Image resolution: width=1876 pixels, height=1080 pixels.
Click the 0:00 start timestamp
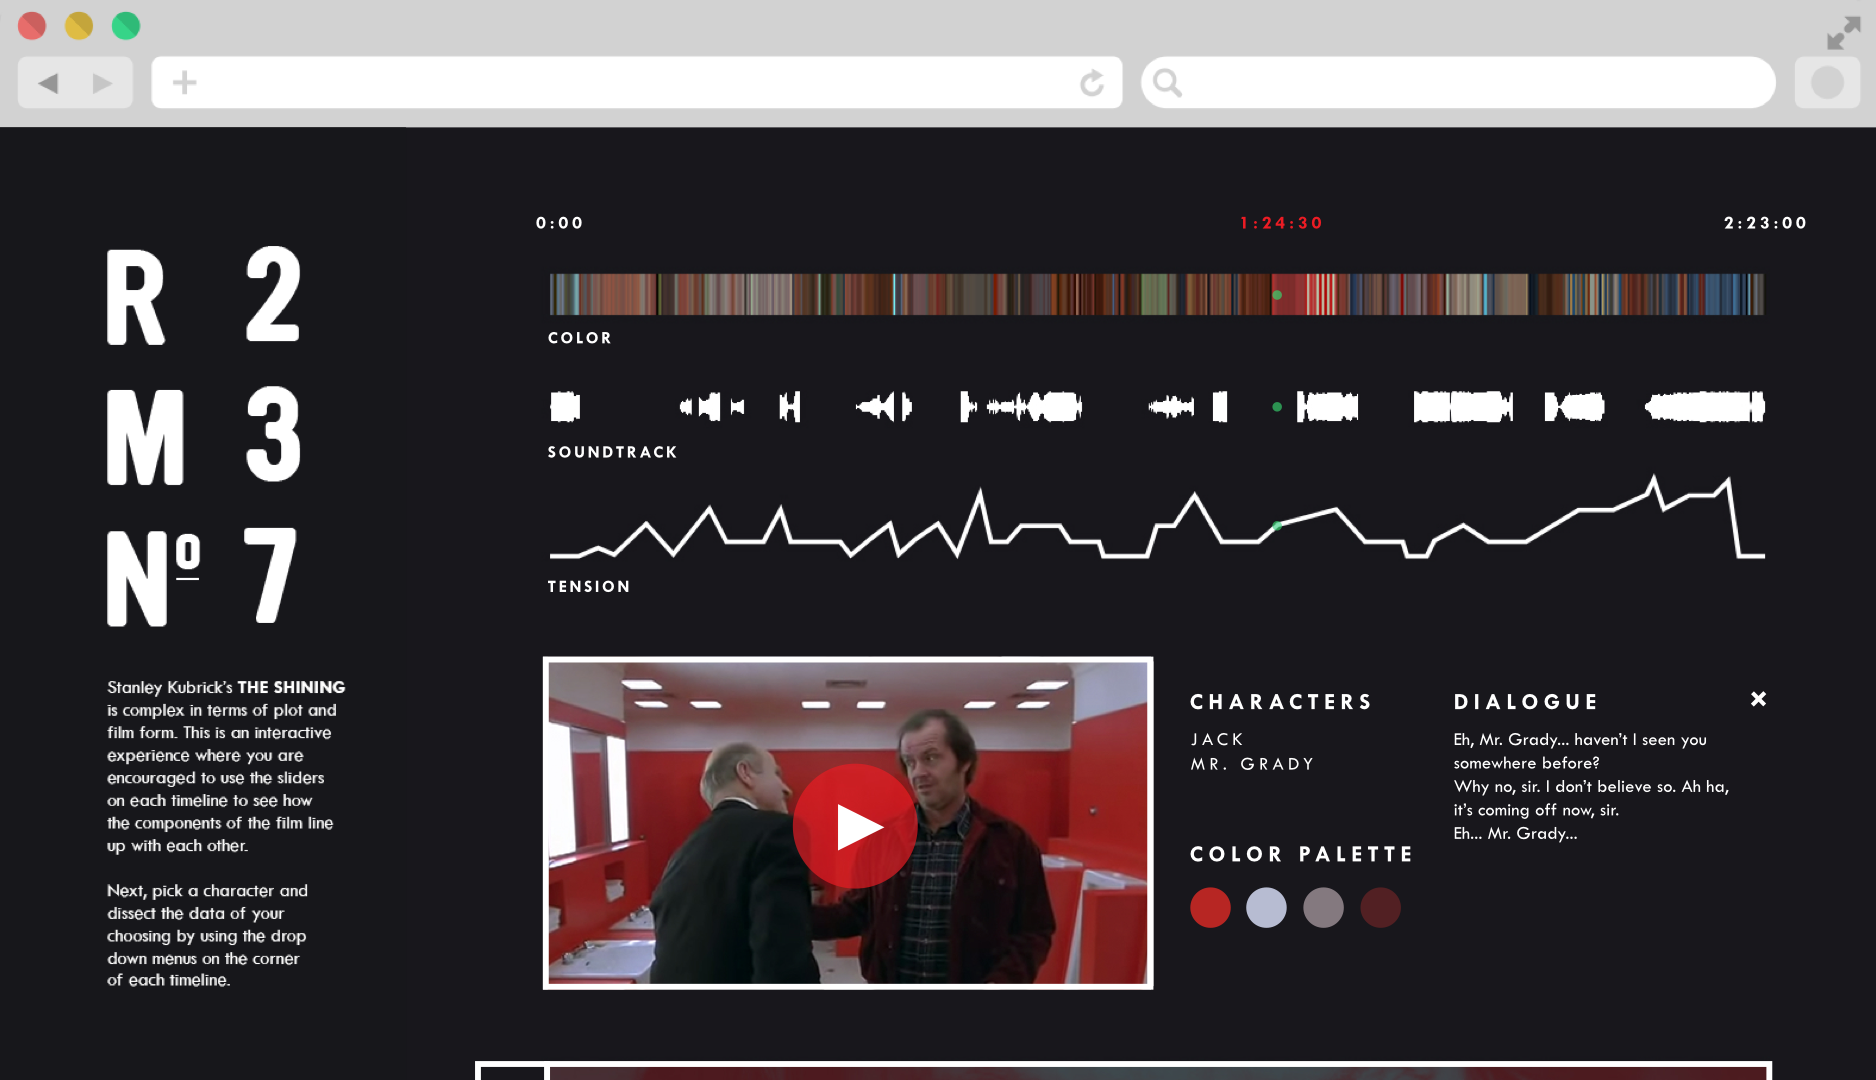[x=559, y=223]
